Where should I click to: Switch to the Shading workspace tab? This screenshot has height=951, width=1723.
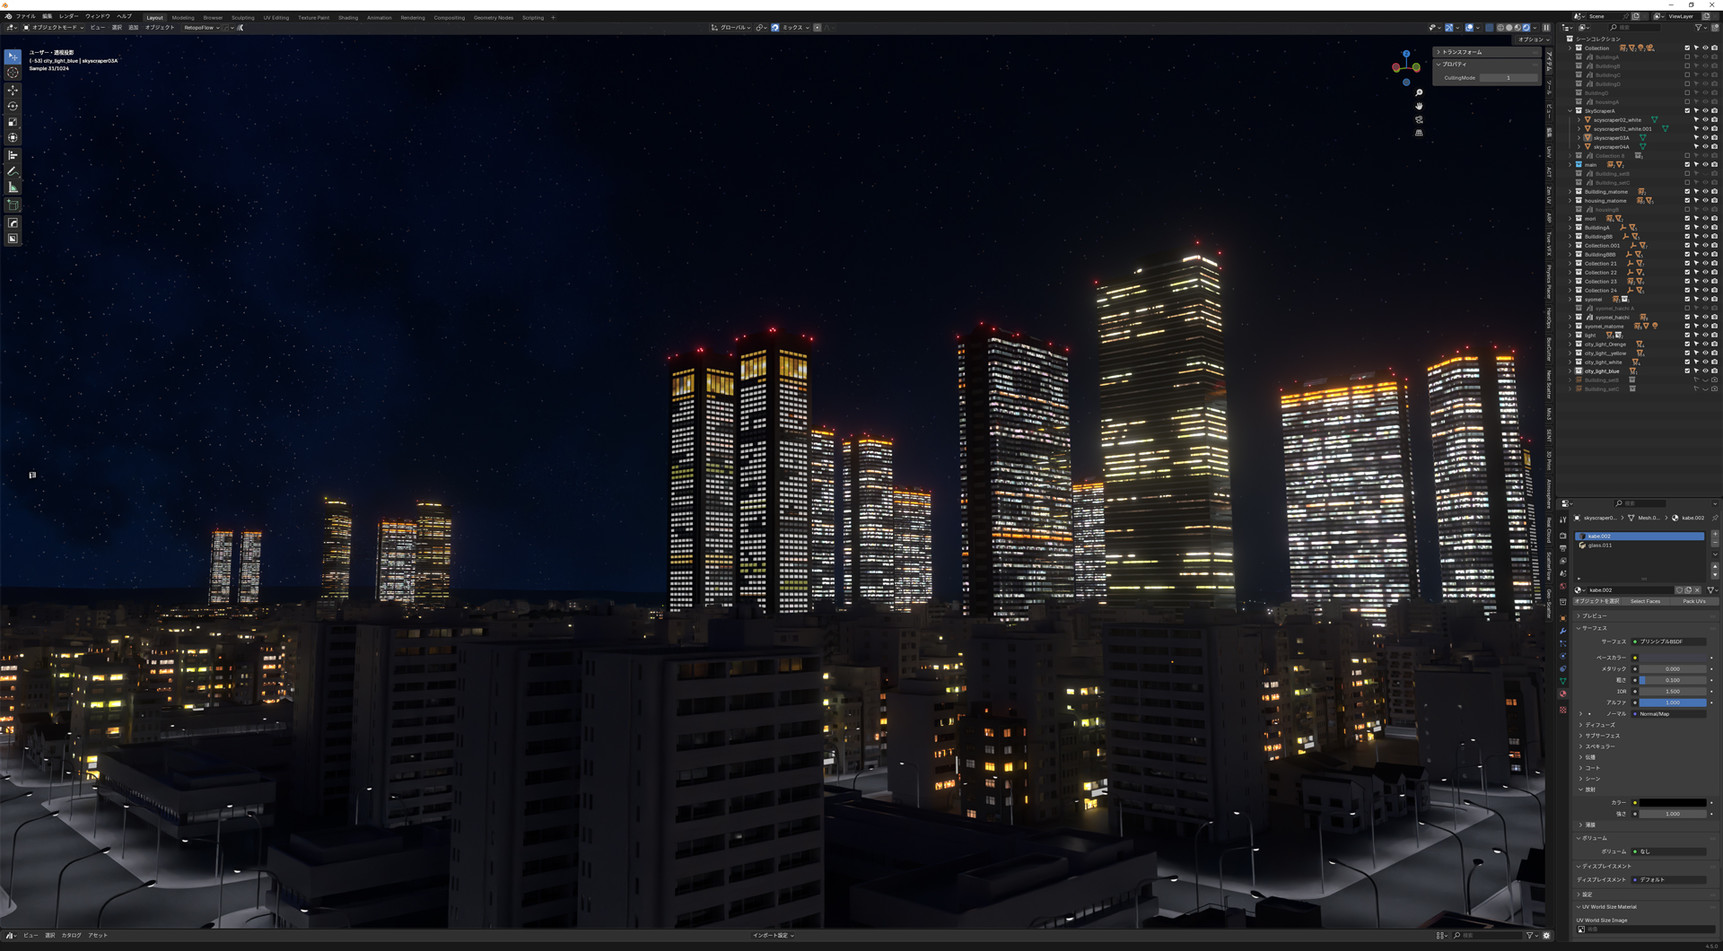click(347, 17)
